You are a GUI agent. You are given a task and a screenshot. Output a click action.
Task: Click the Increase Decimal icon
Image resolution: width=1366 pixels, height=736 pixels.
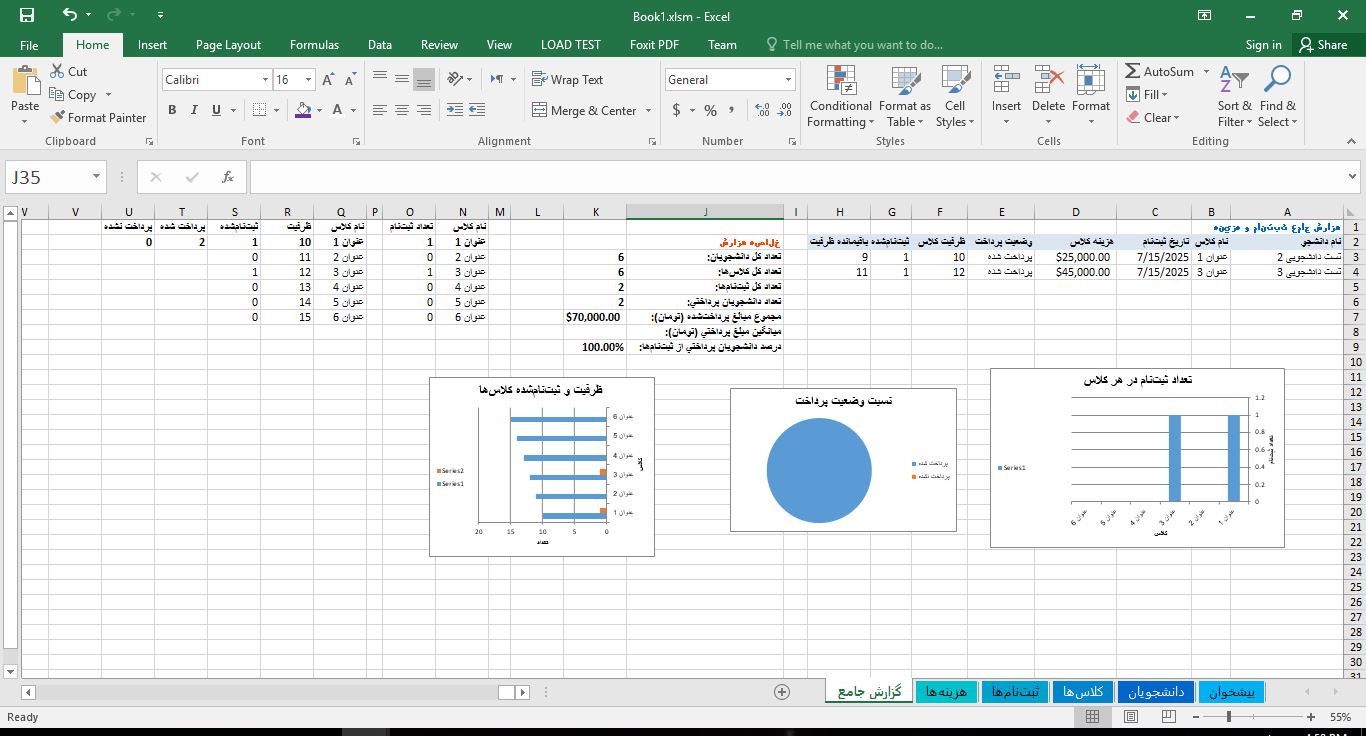pyautogui.click(x=762, y=111)
